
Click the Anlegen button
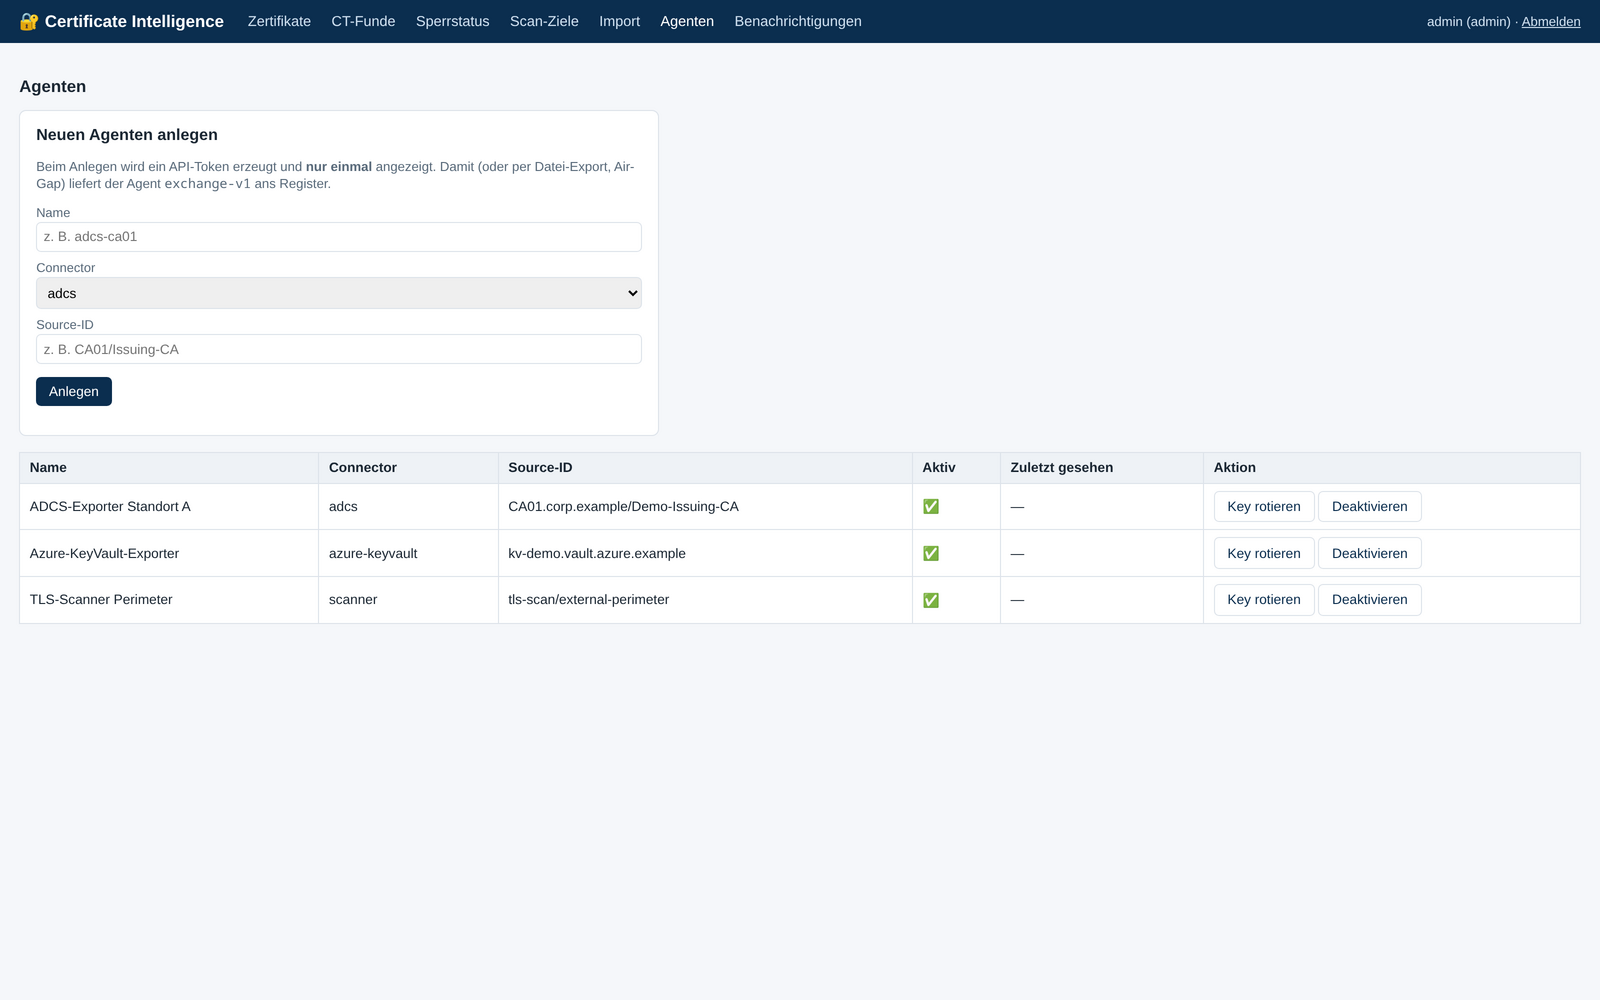click(x=74, y=391)
